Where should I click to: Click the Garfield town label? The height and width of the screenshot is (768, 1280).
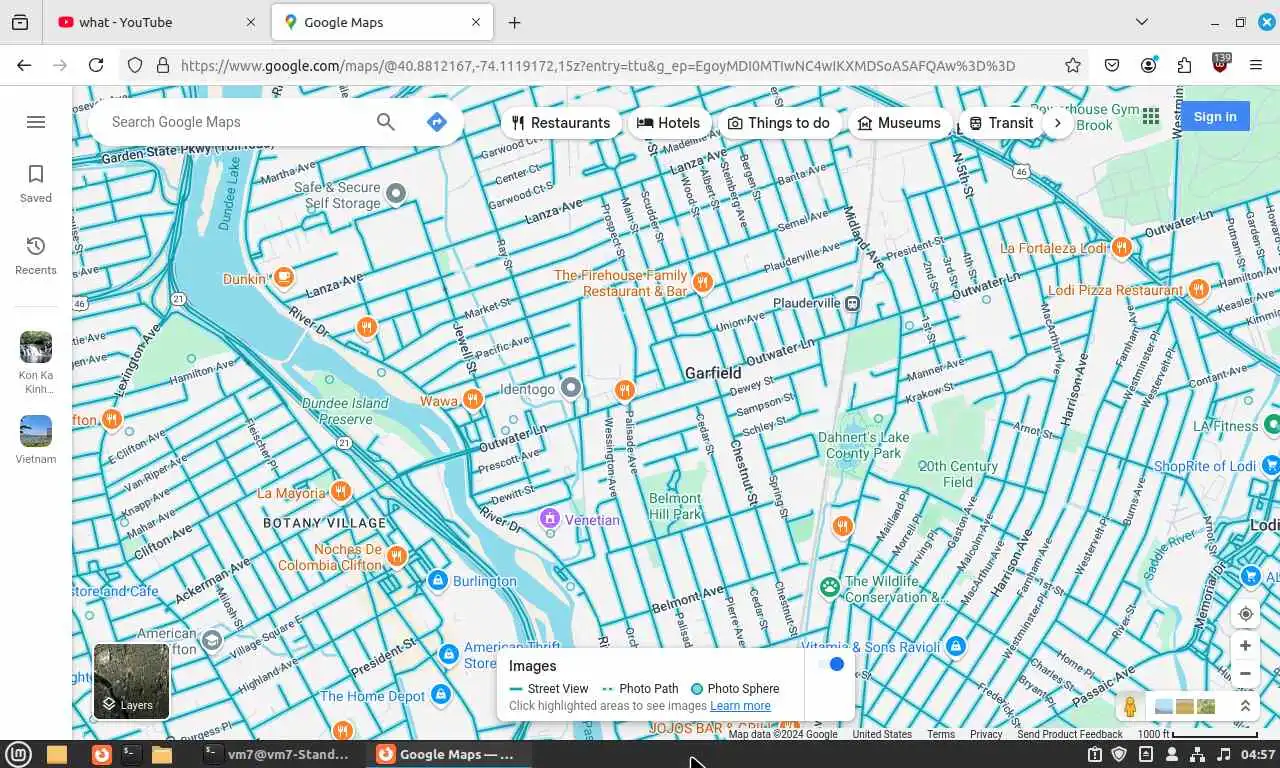tap(713, 373)
